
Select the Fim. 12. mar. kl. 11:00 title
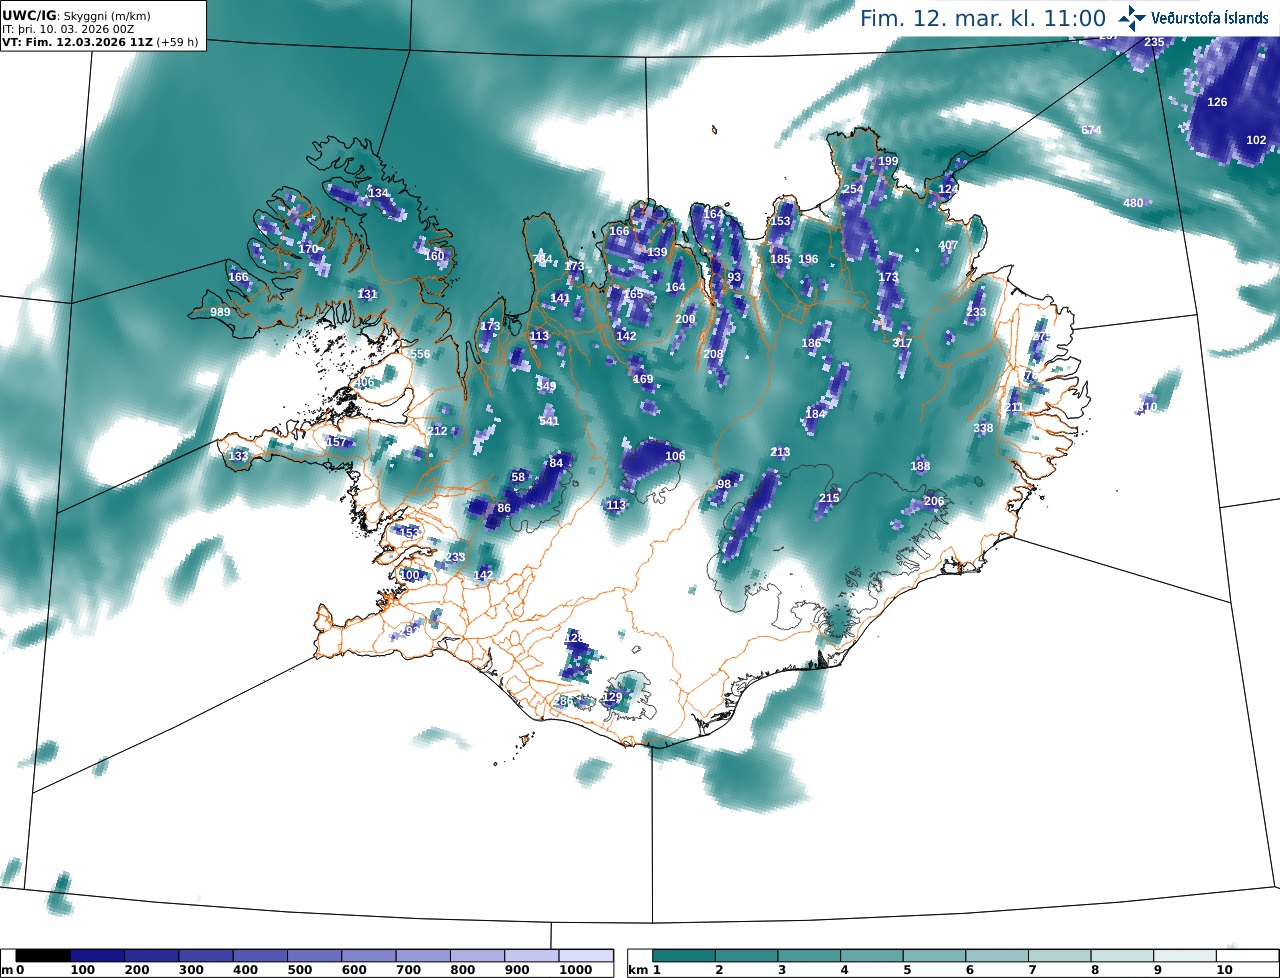click(984, 18)
